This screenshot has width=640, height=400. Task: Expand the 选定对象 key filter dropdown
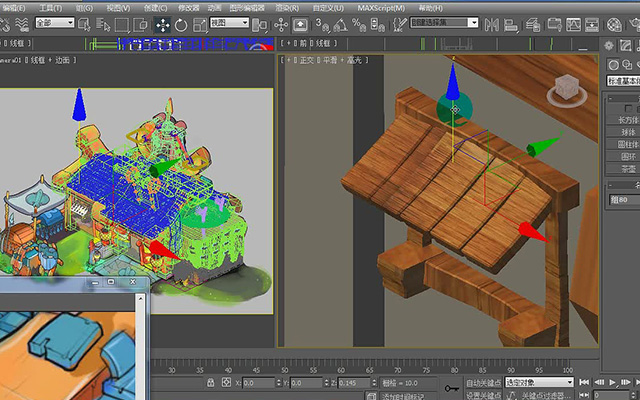coord(539,382)
